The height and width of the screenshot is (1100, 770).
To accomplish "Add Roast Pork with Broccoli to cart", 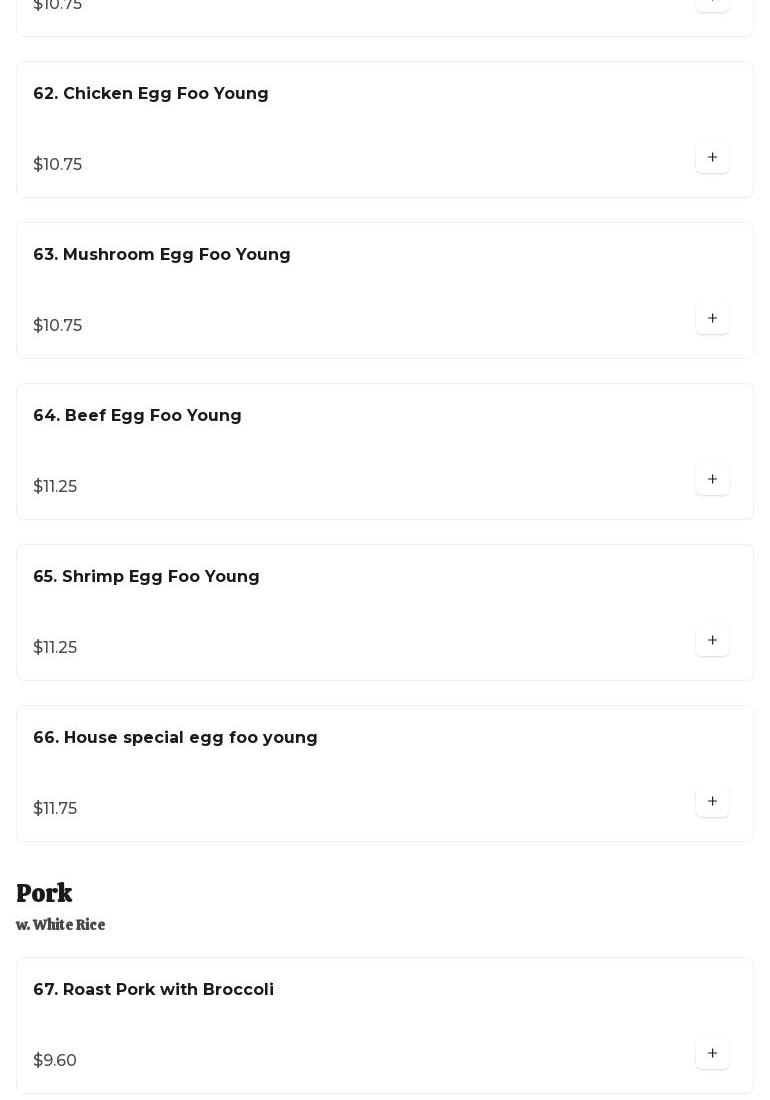I will (712, 1053).
